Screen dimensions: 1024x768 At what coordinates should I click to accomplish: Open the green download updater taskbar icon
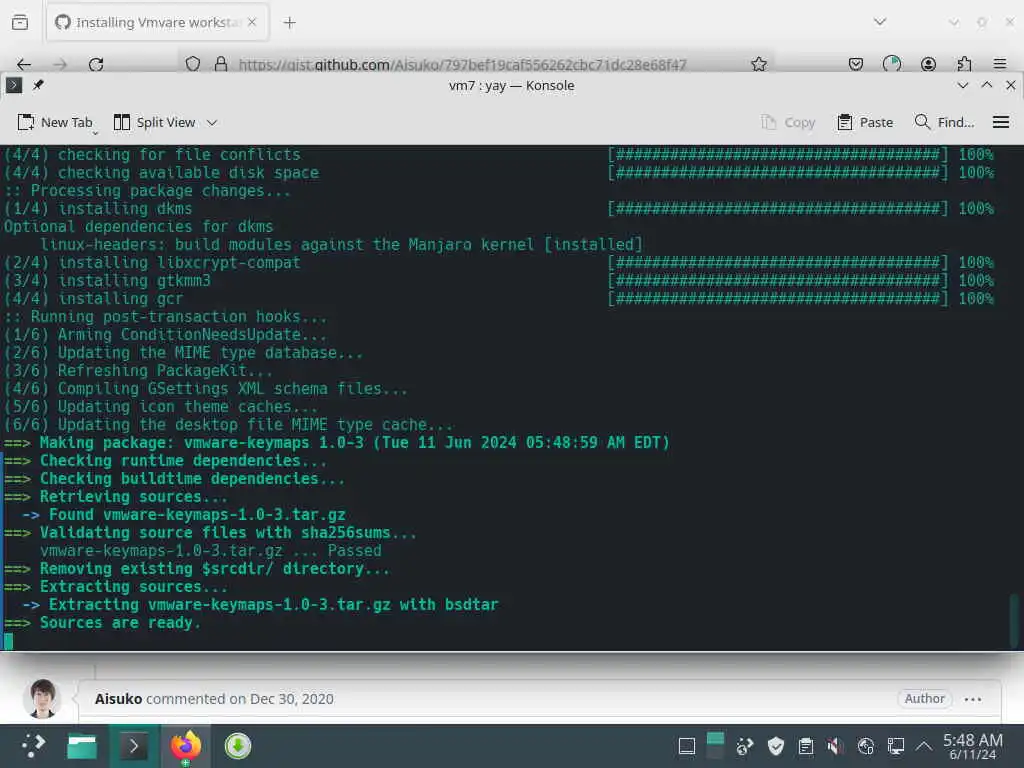(238, 746)
